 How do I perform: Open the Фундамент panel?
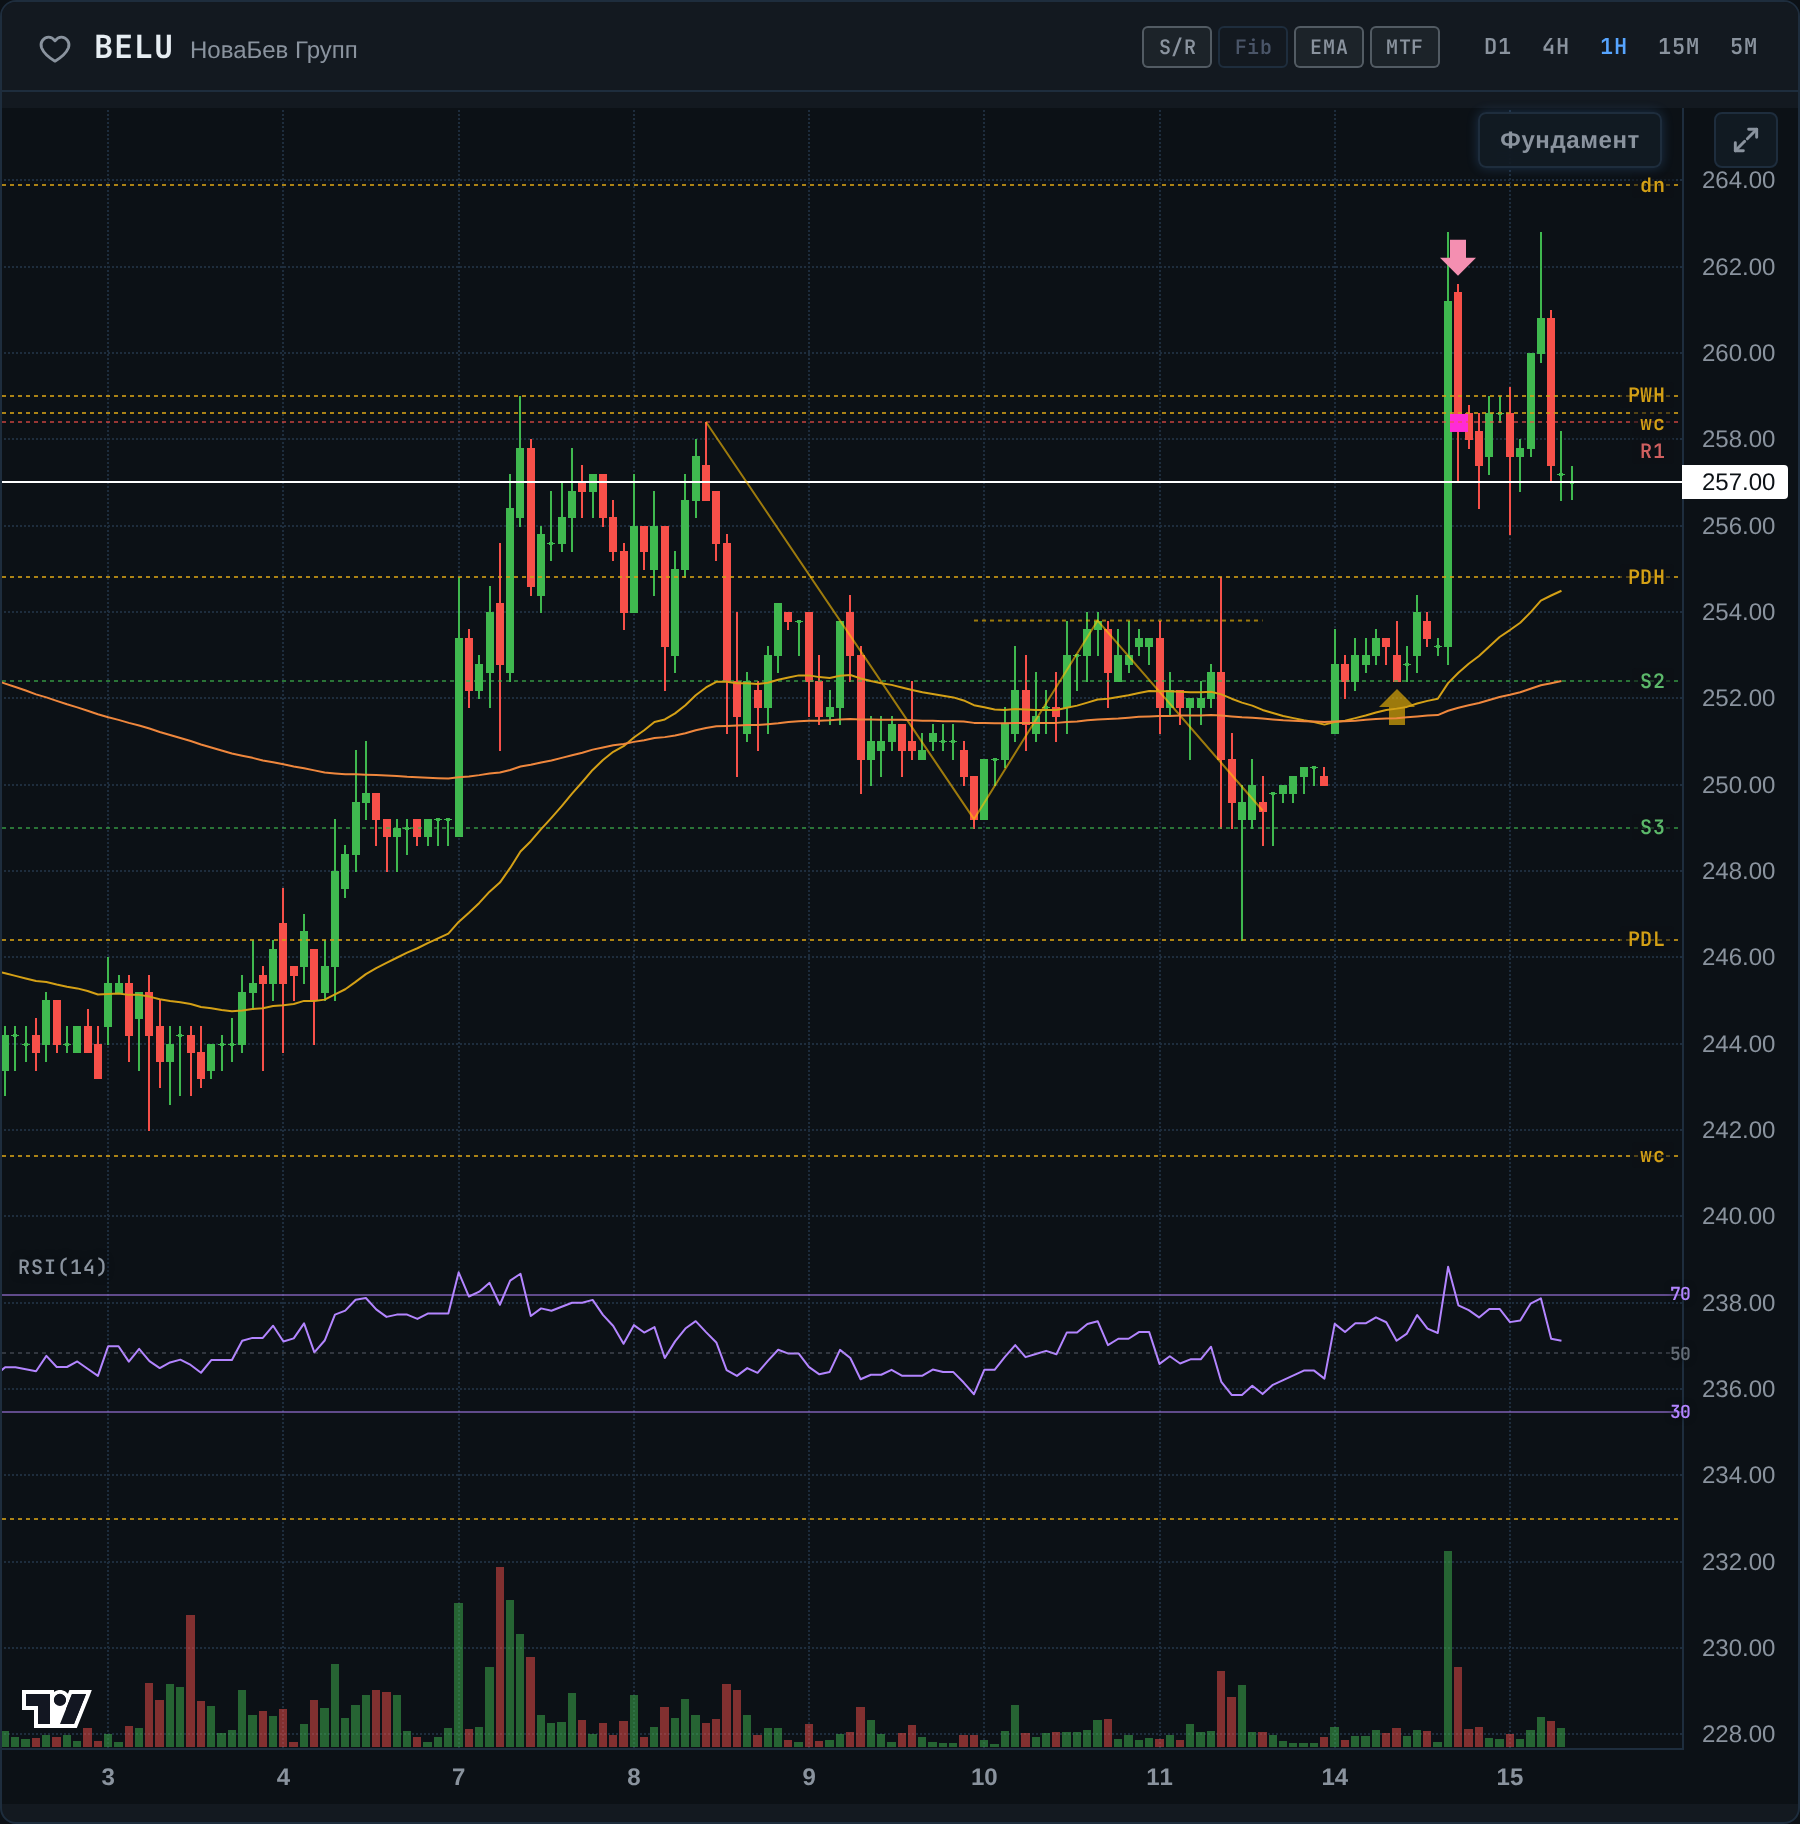tap(1569, 140)
